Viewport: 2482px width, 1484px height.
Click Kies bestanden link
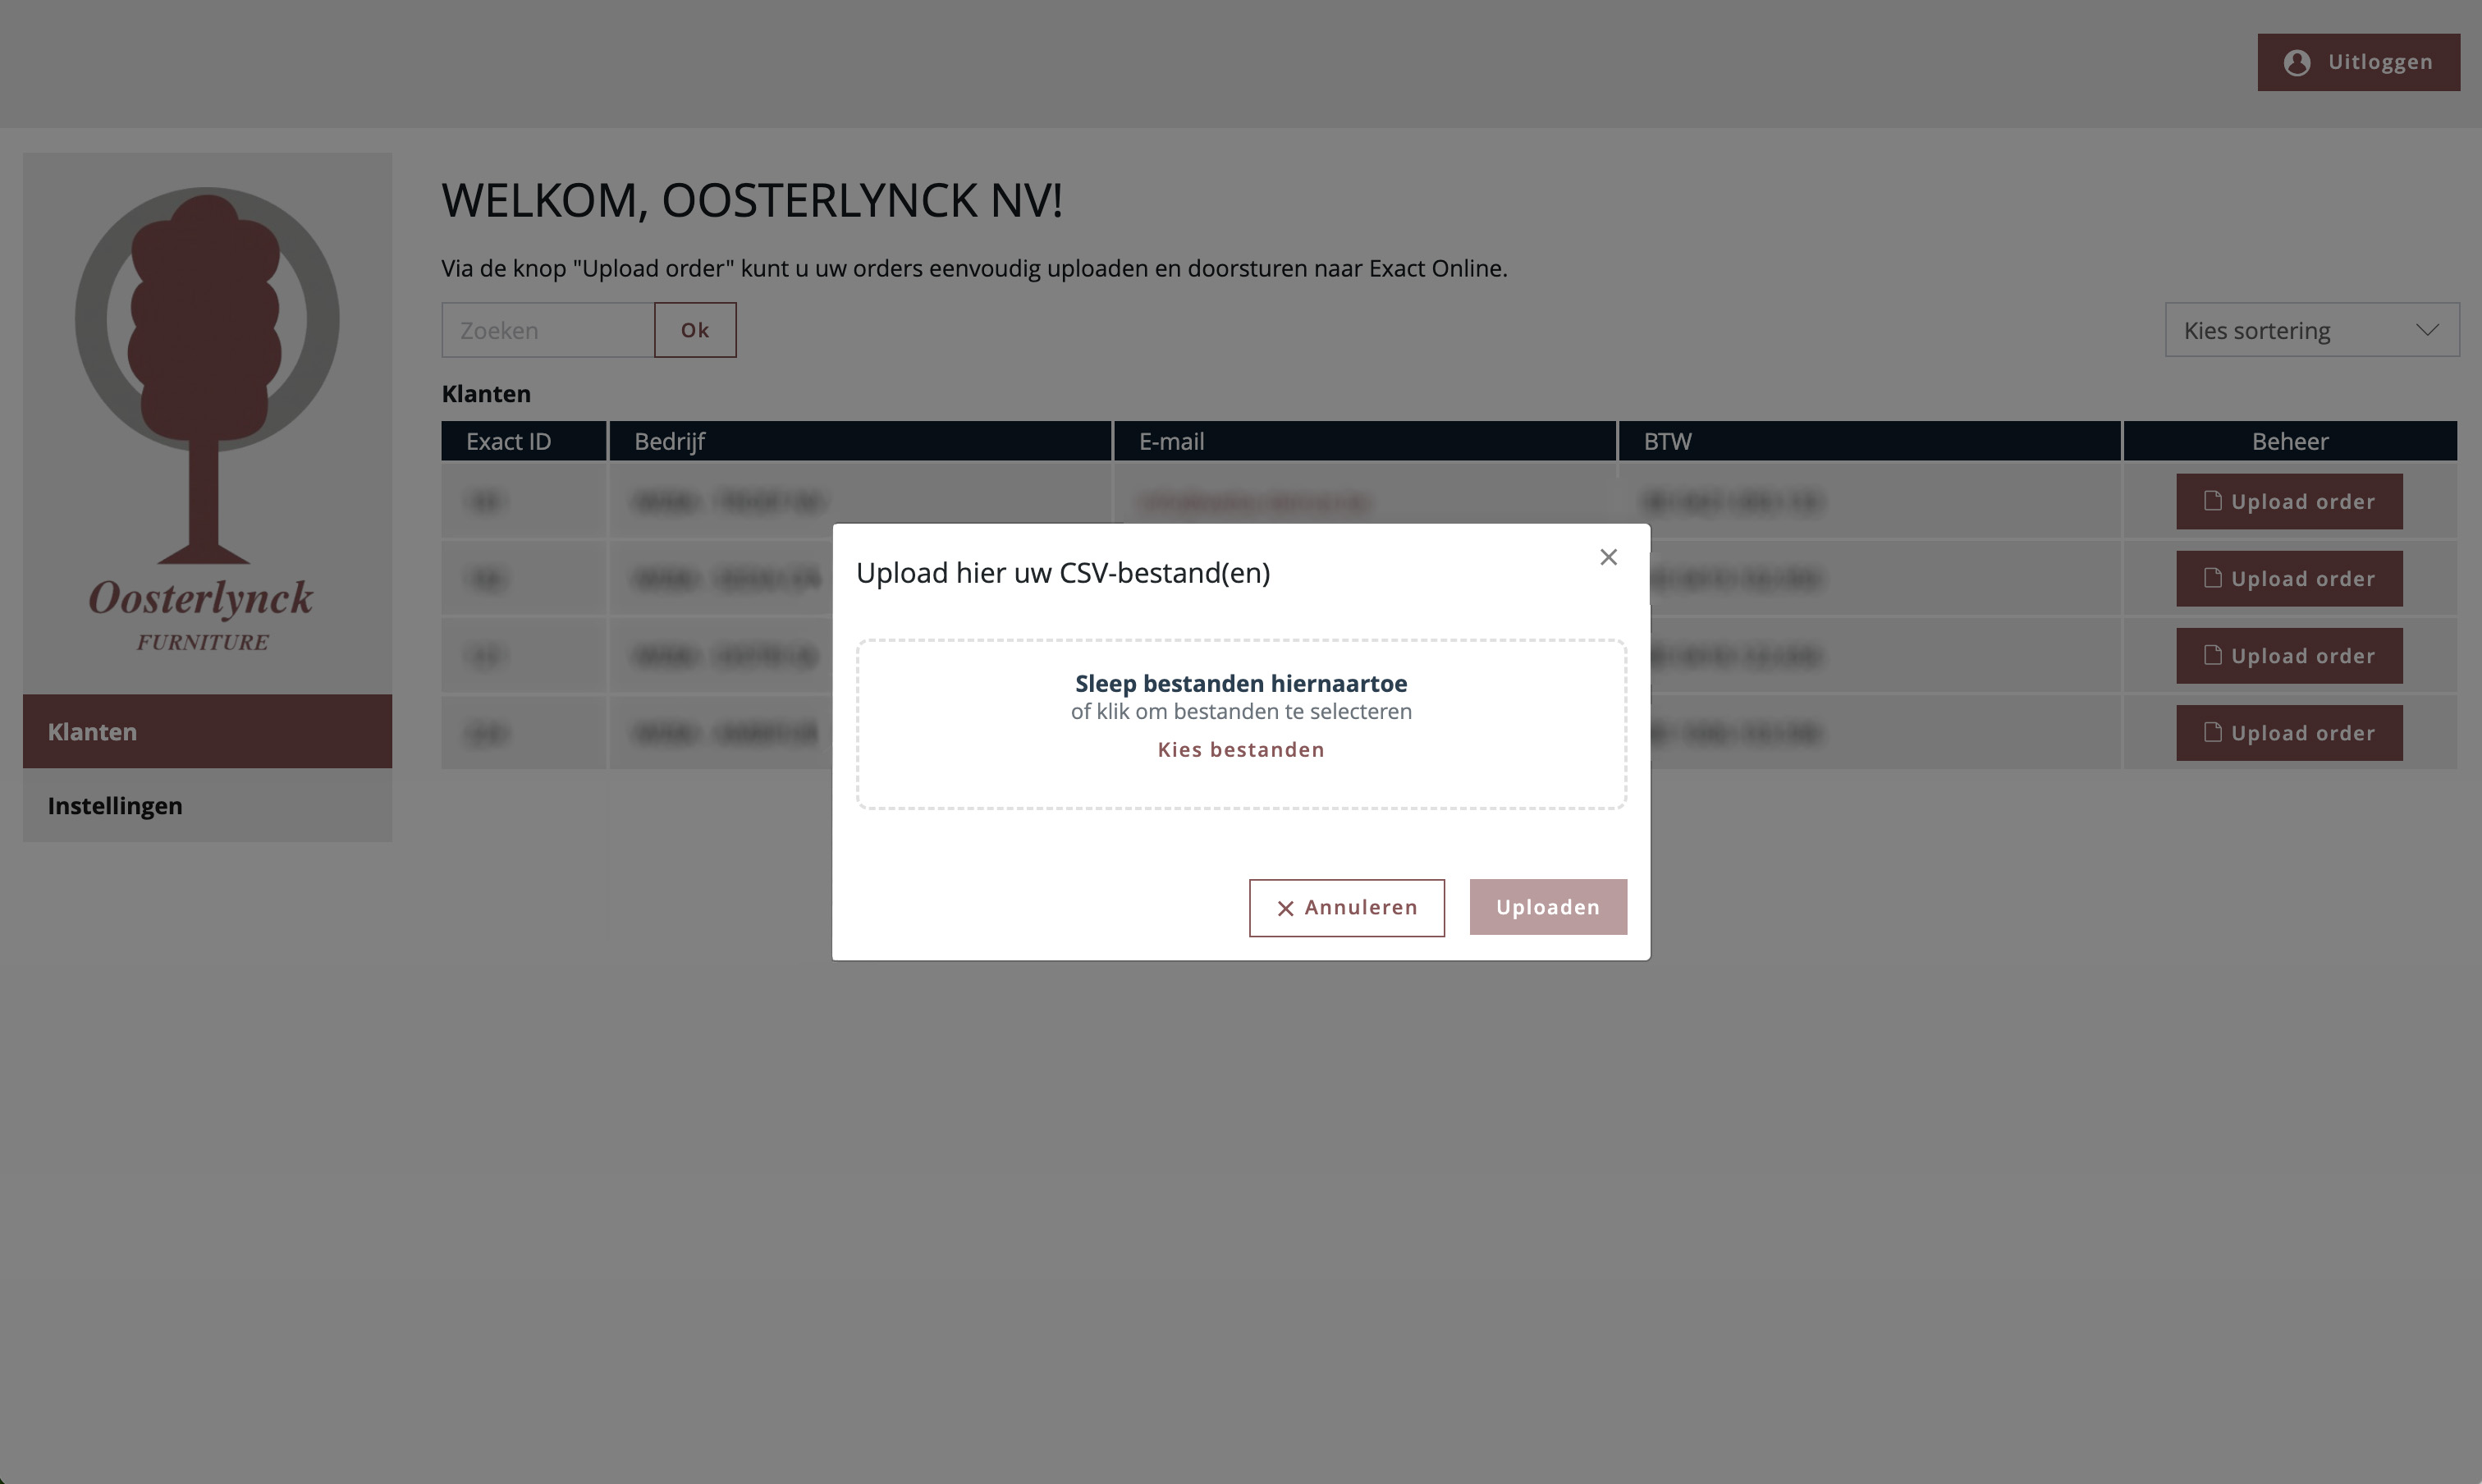[x=1240, y=750]
